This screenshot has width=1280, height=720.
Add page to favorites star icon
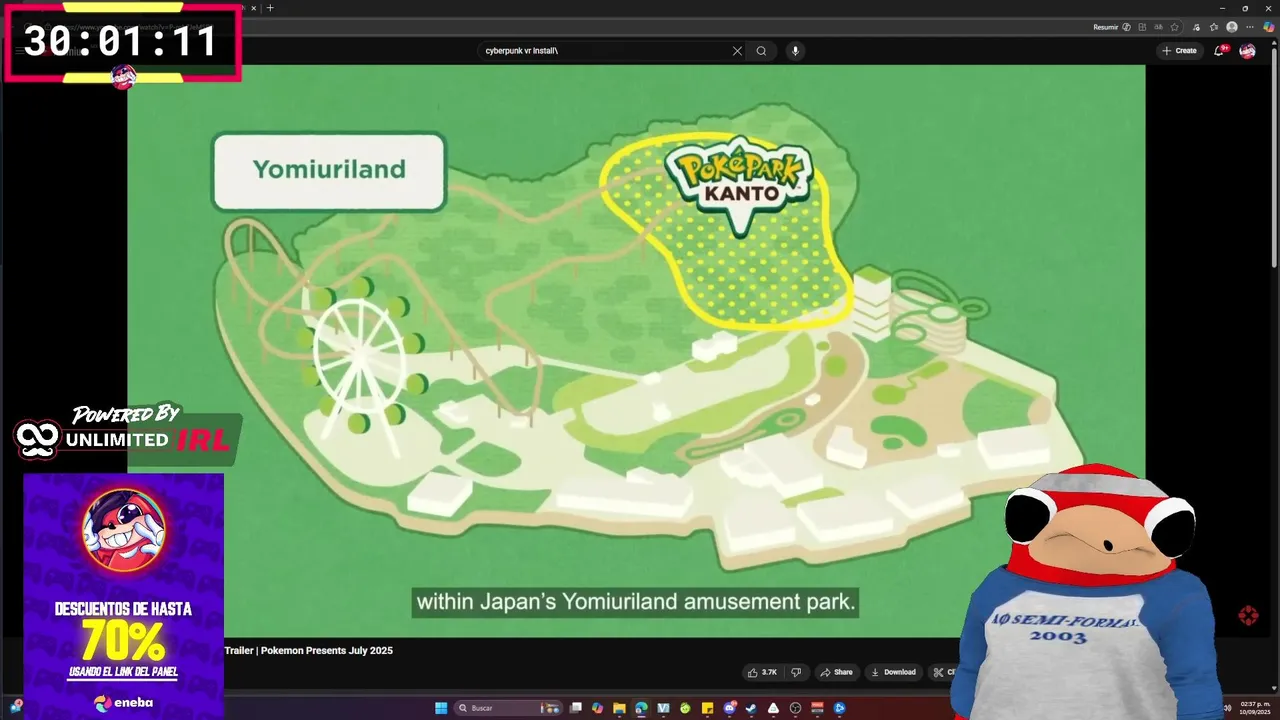click(x=1175, y=27)
